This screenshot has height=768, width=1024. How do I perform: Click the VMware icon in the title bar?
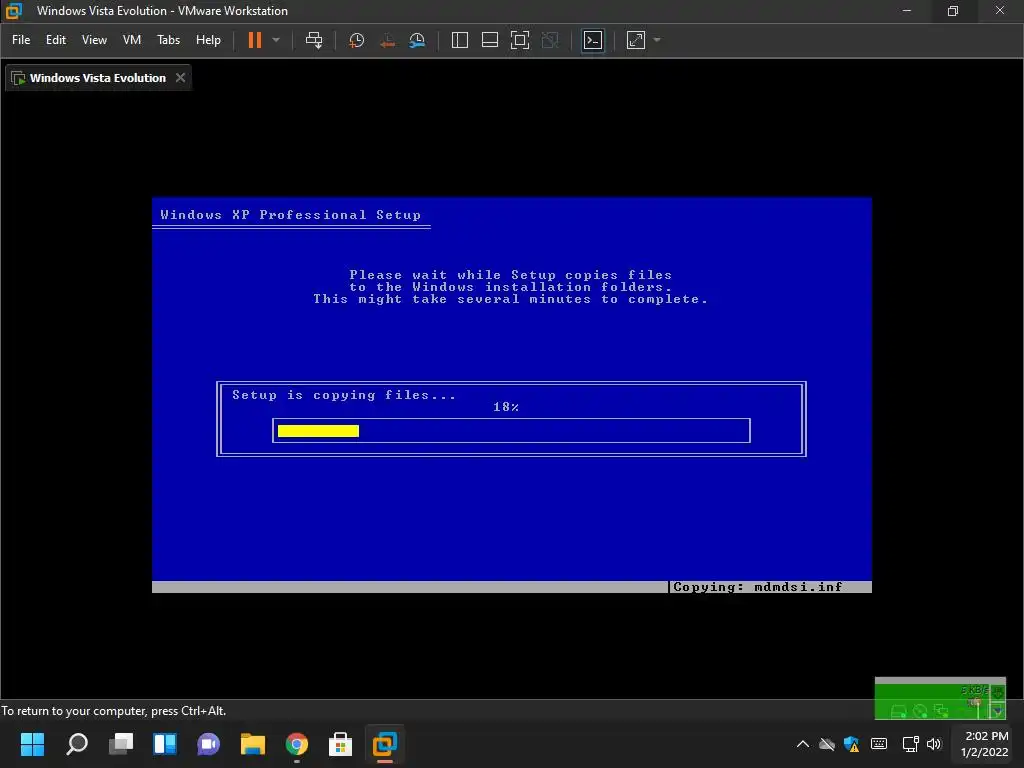point(14,11)
